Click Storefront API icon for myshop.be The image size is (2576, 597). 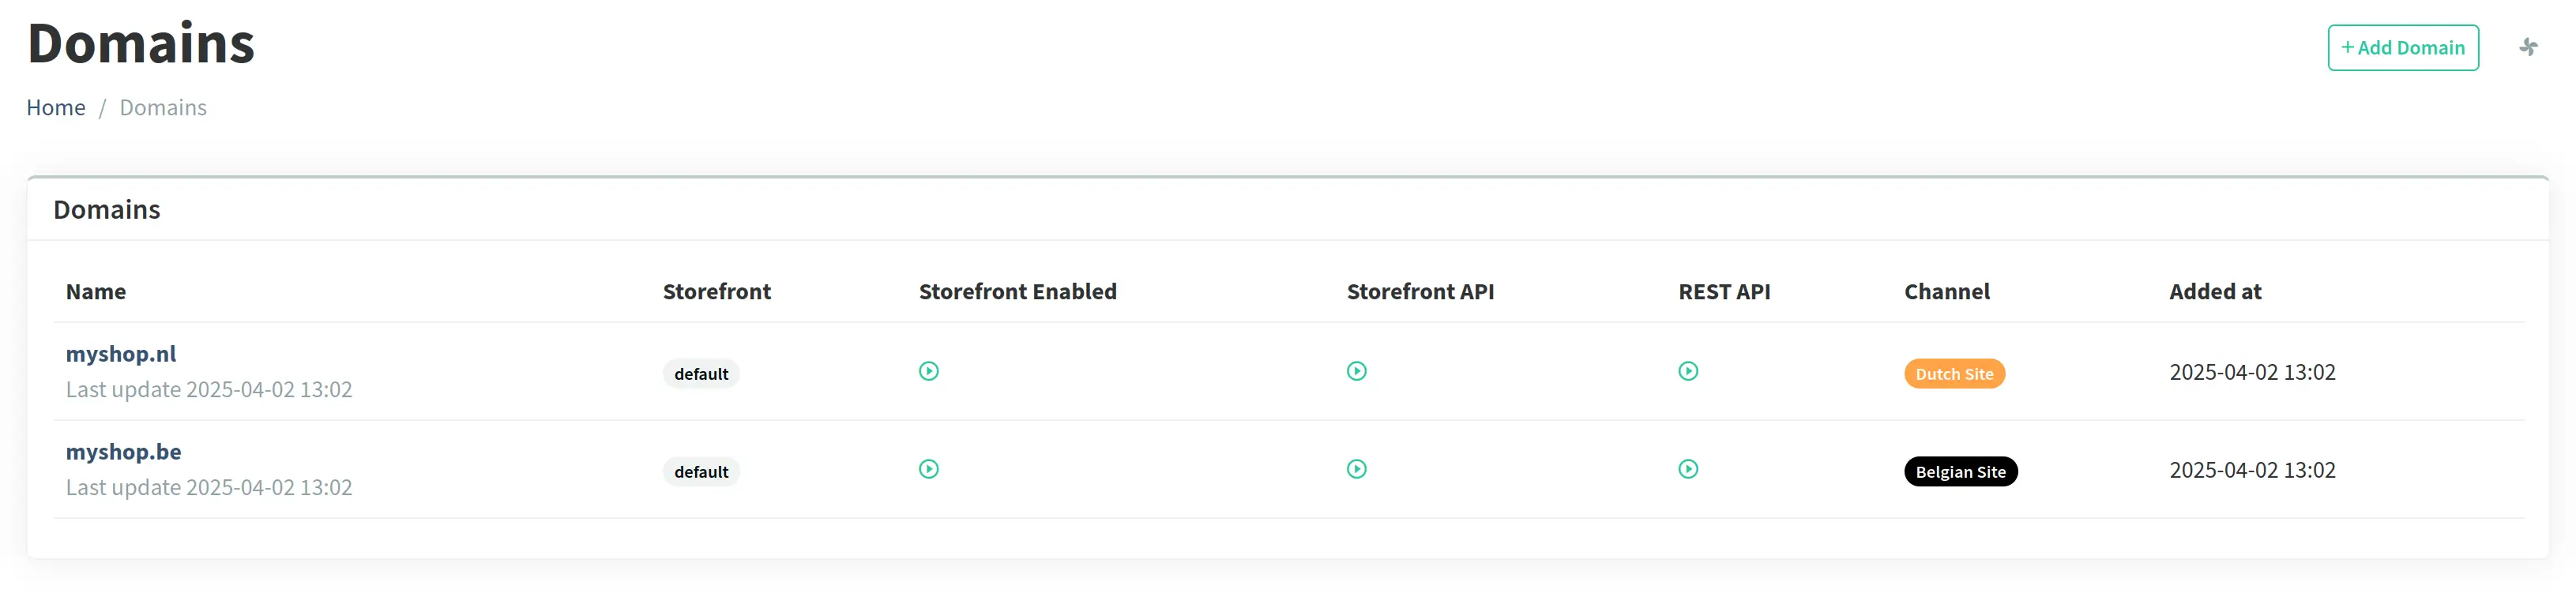tap(1356, 470)
